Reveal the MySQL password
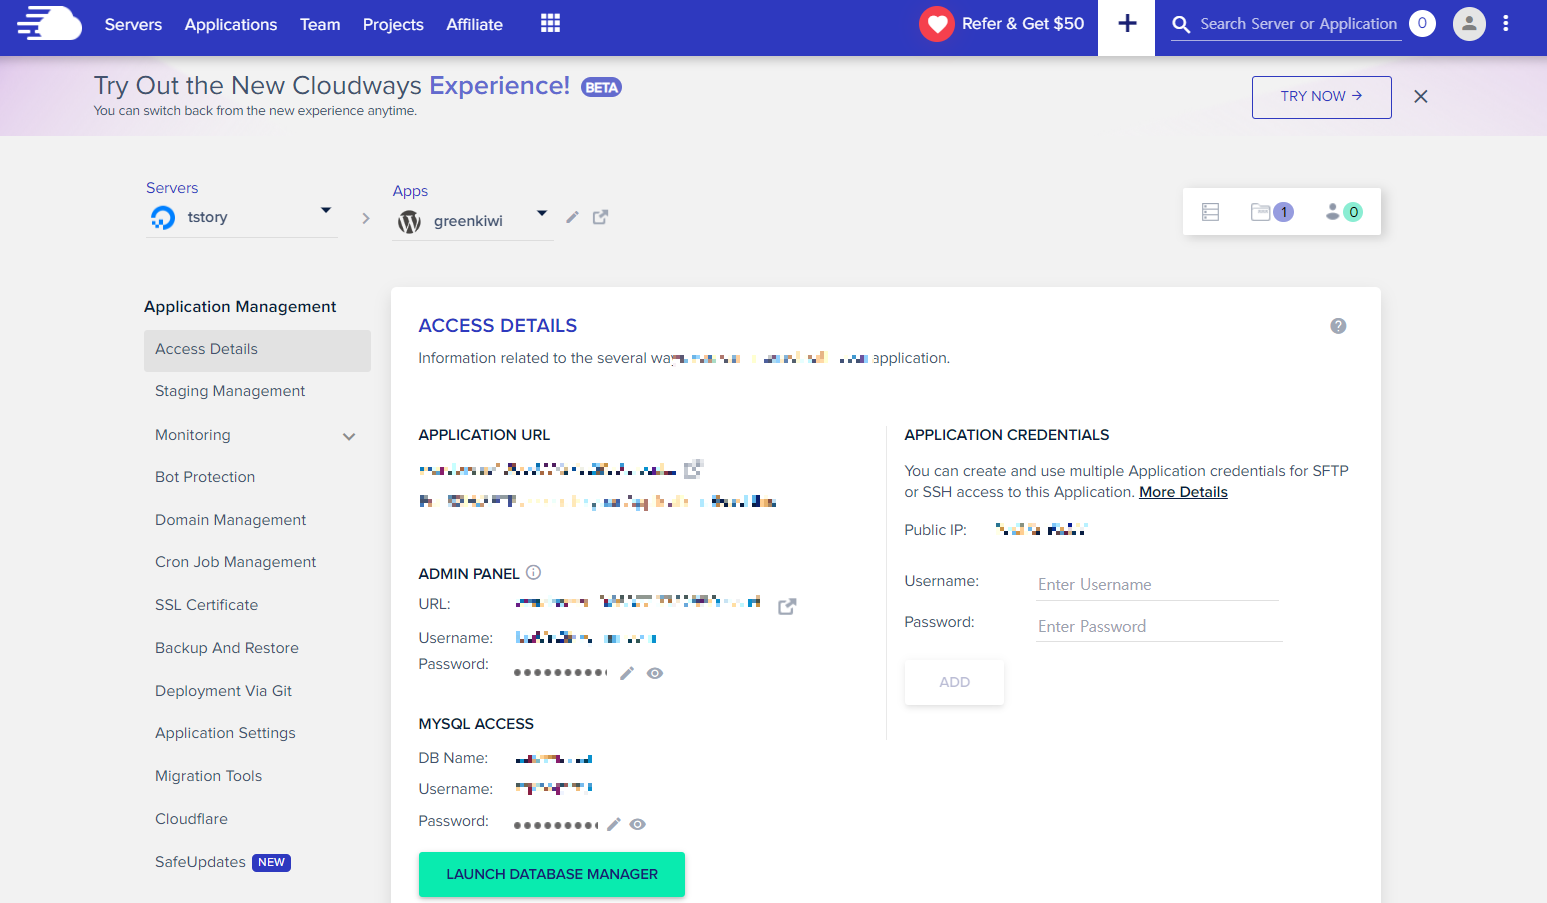This screenshot has width=1547, height=903. coord(638,824)
